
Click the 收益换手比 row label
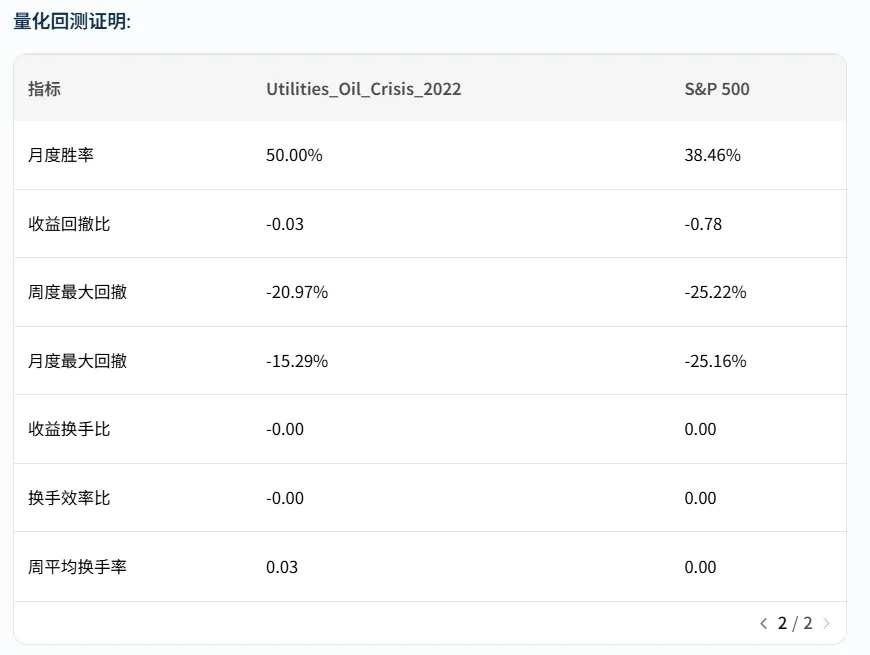pyautogui.click(x=69, y=429)
